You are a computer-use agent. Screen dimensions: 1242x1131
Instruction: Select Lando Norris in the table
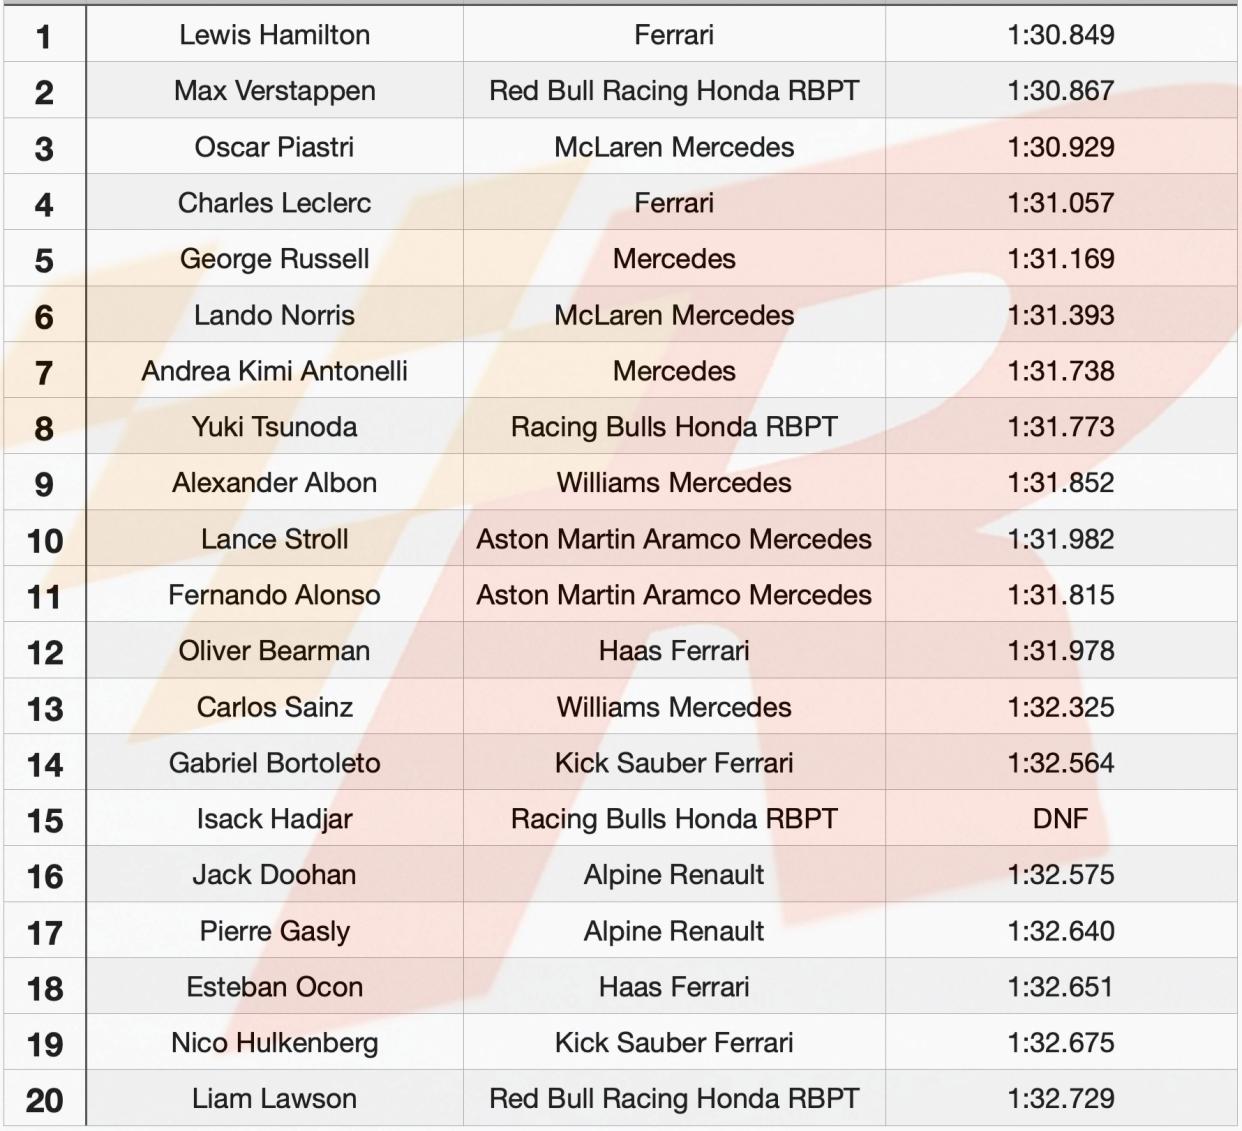(x=274, y=315)
